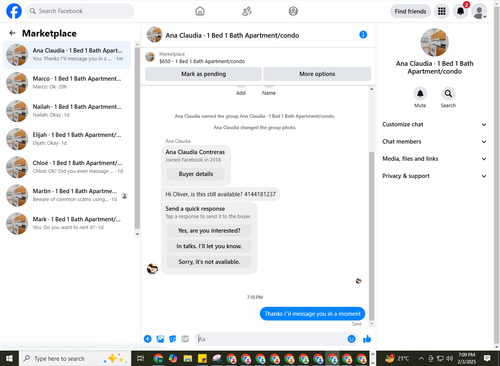The width and height of the screenshot is (500, 366).
Task: Open the emoji picker in message box
Action: (351, 339)
